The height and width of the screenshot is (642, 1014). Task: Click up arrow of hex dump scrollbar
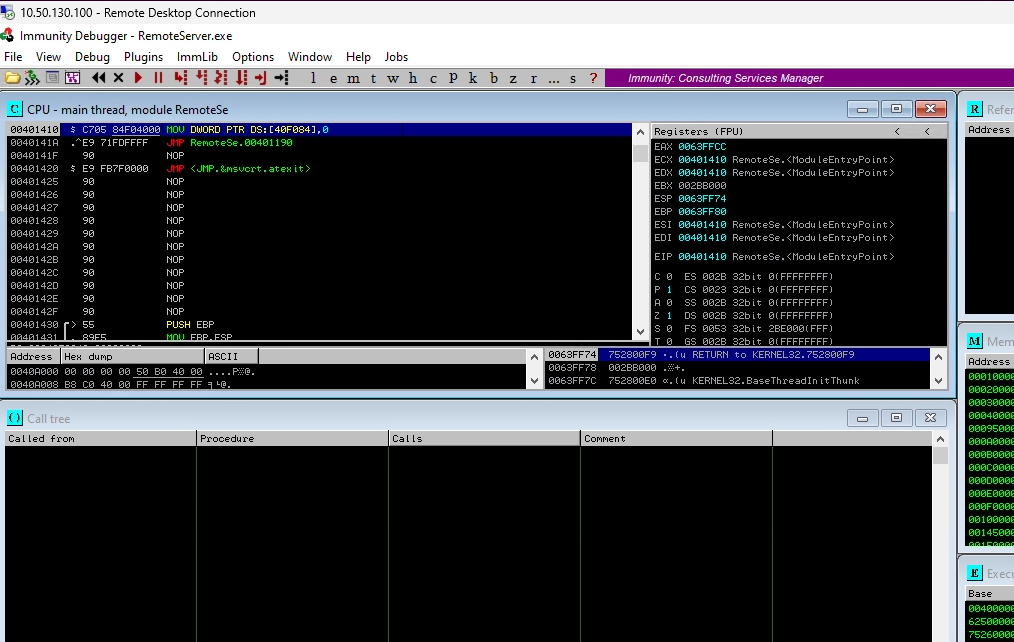click(x=534, y=357)
